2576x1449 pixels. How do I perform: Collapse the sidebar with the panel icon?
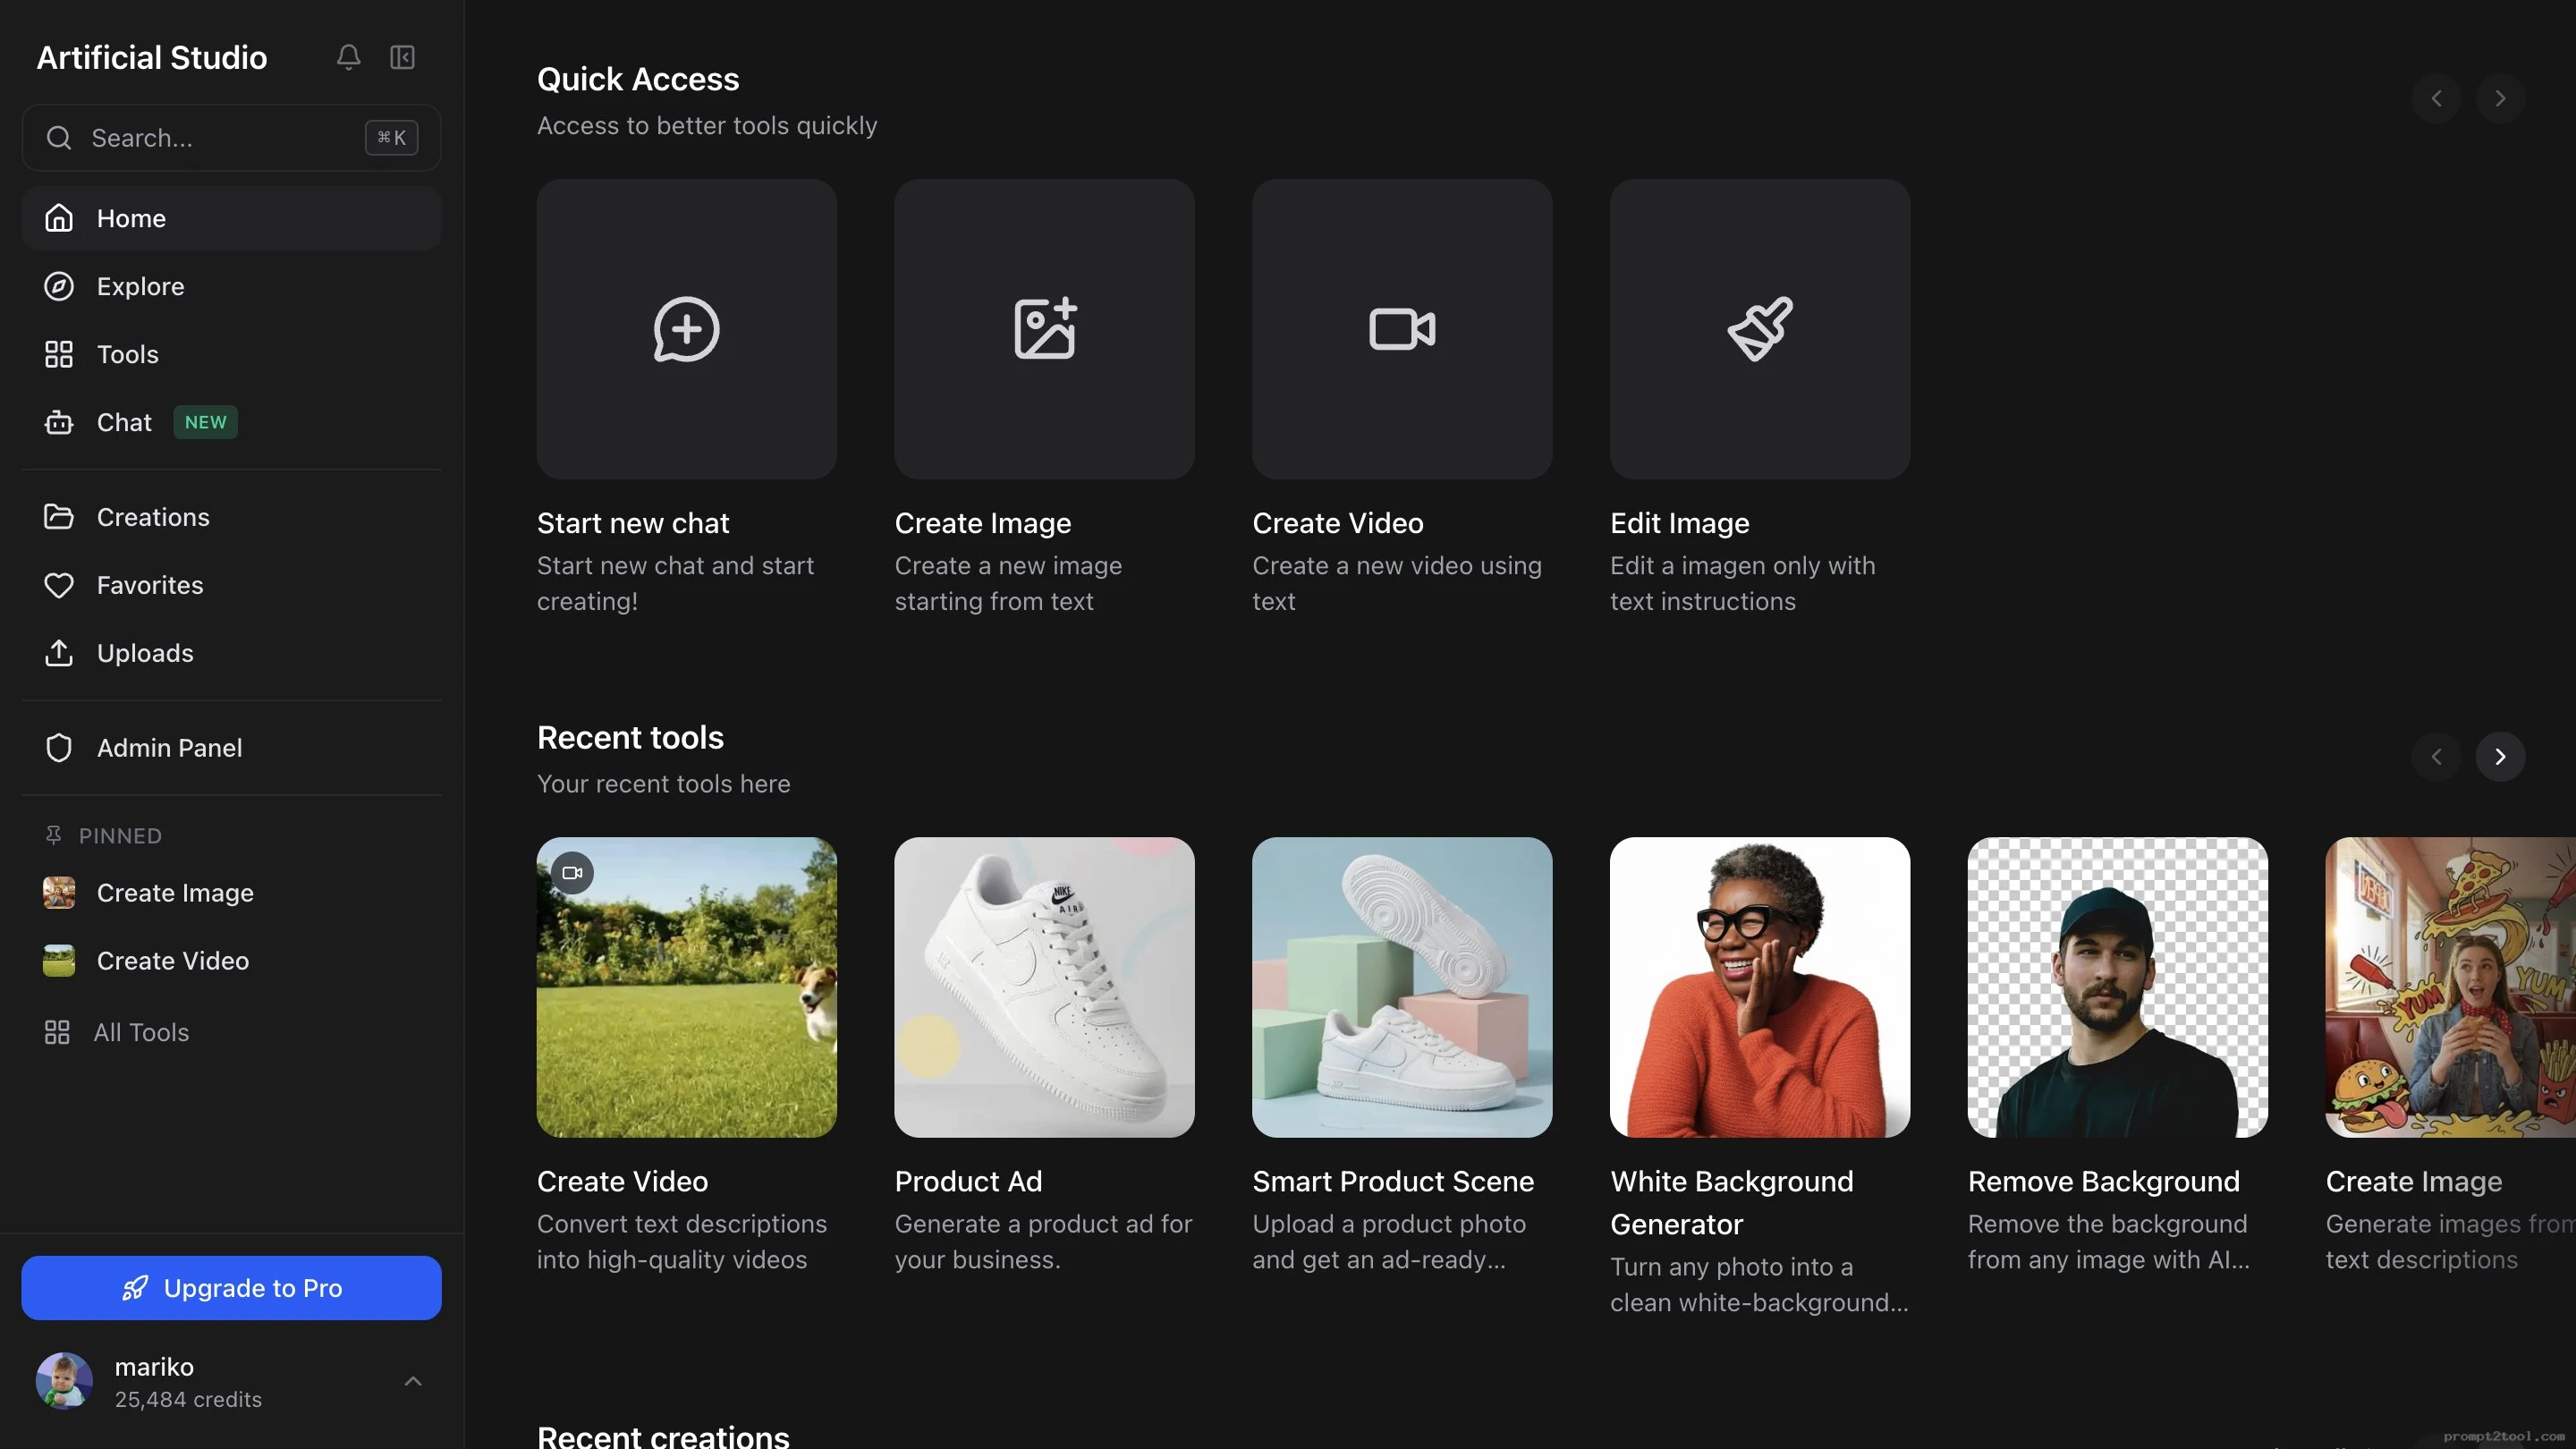(x=402, y=57)
